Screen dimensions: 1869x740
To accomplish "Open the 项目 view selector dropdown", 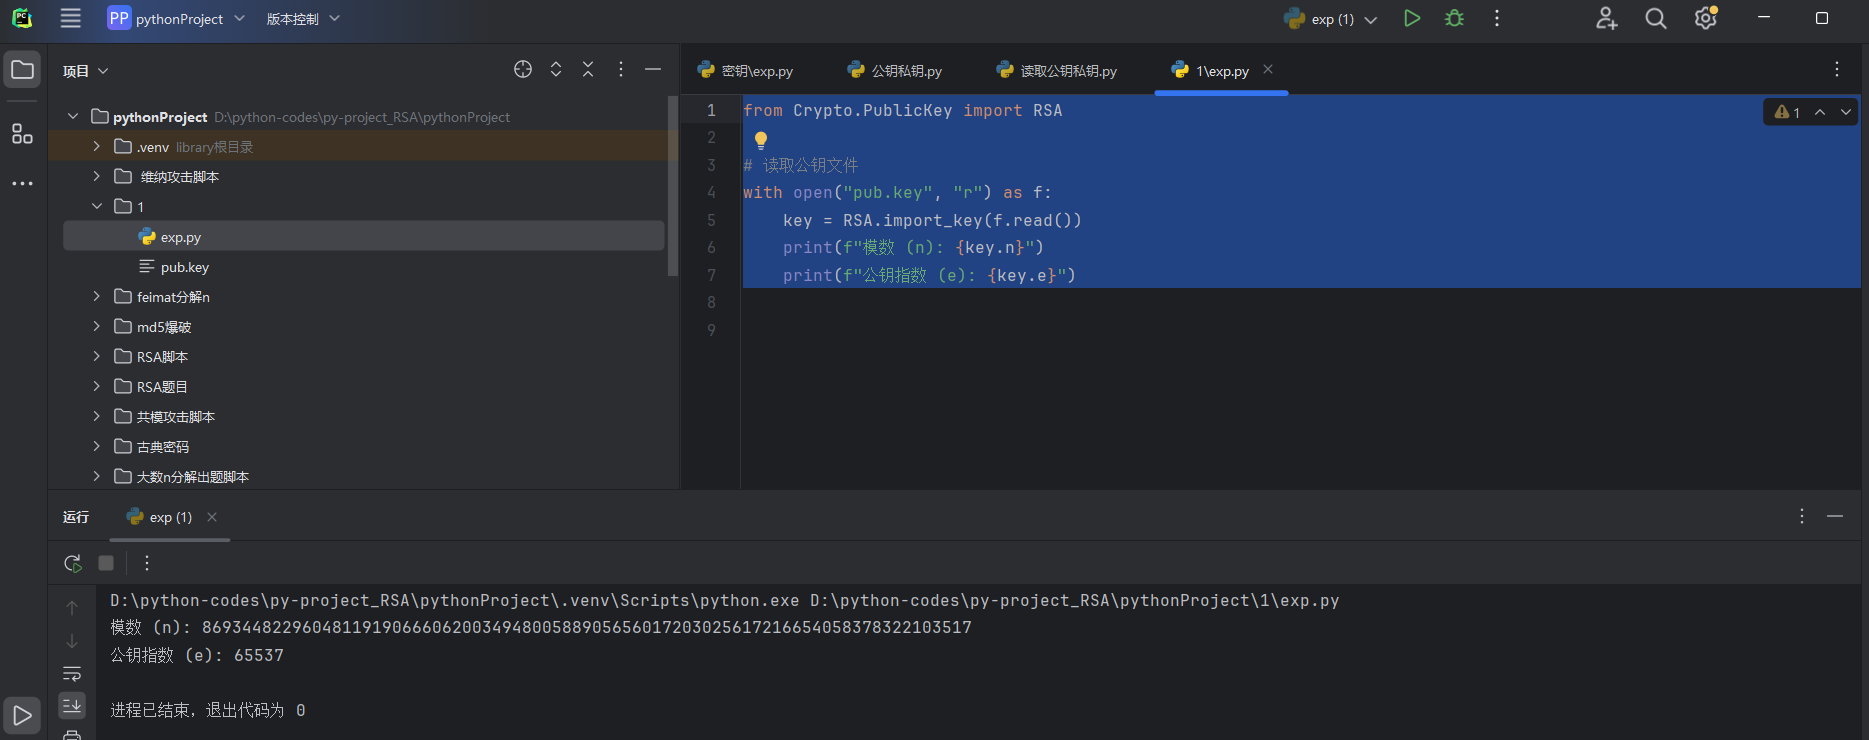I will click(85, 71).
